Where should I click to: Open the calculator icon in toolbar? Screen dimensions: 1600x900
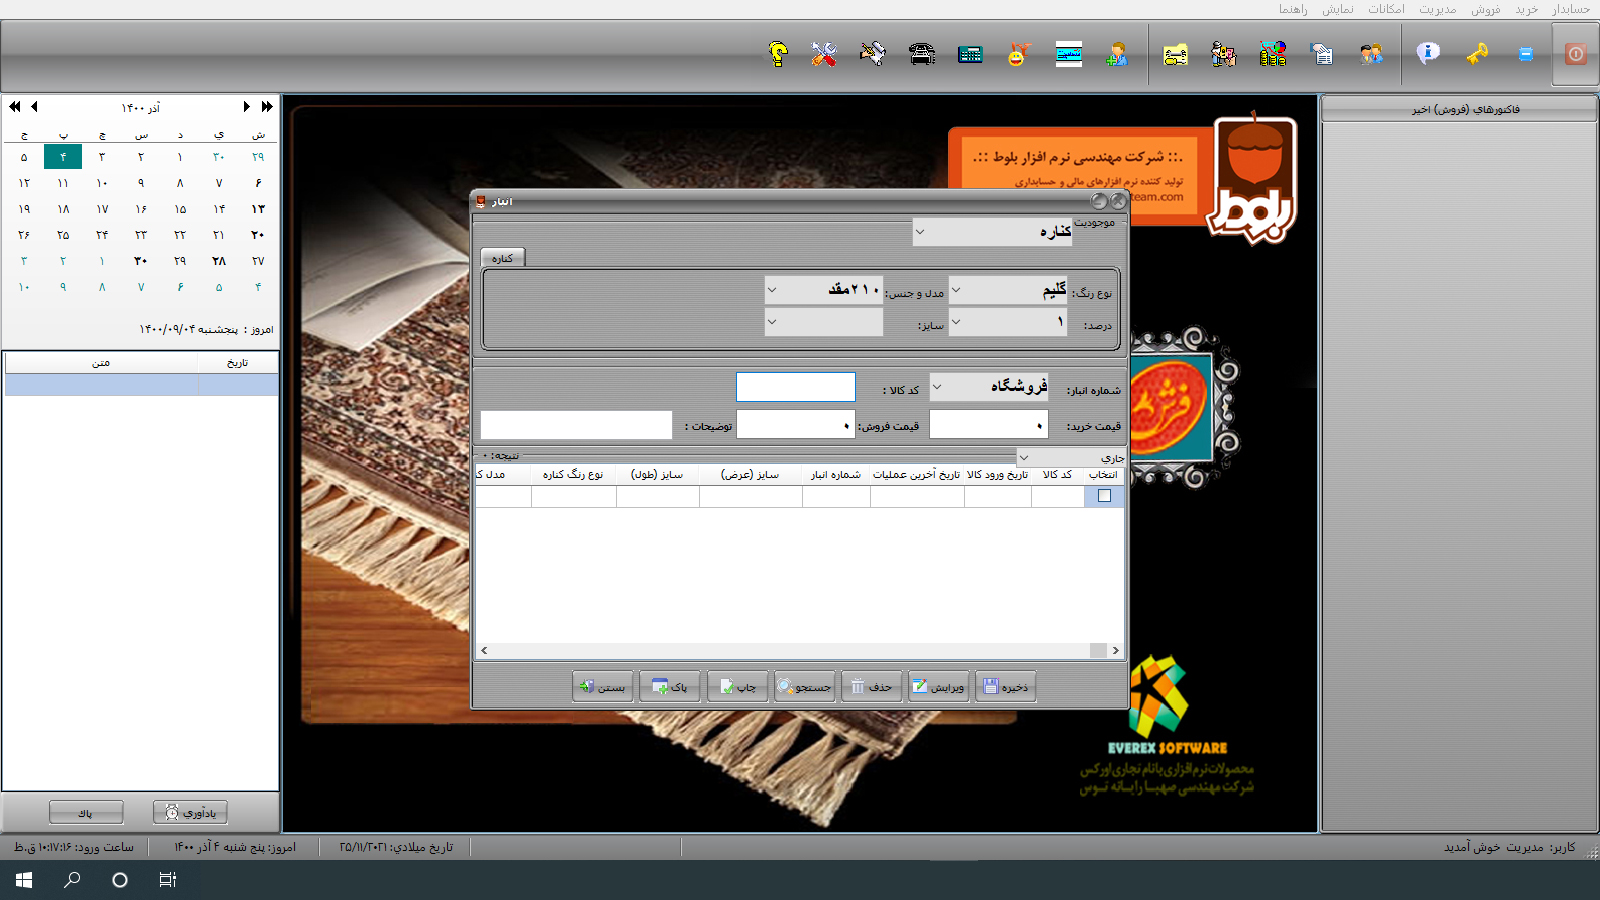click(x=970, y=54)
